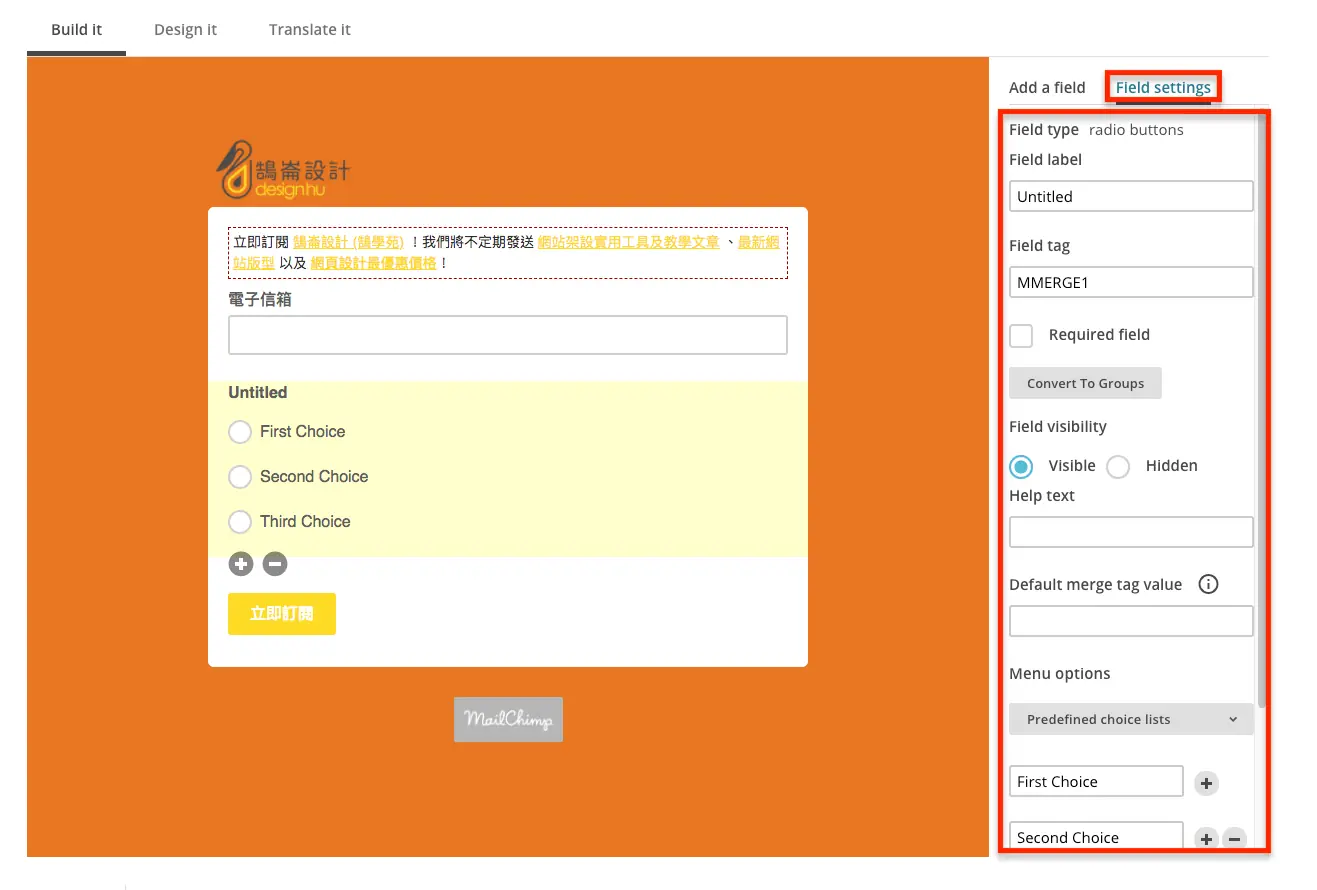
Task: Click the 電子信箱 label in form
Action: tap(260, 299)
